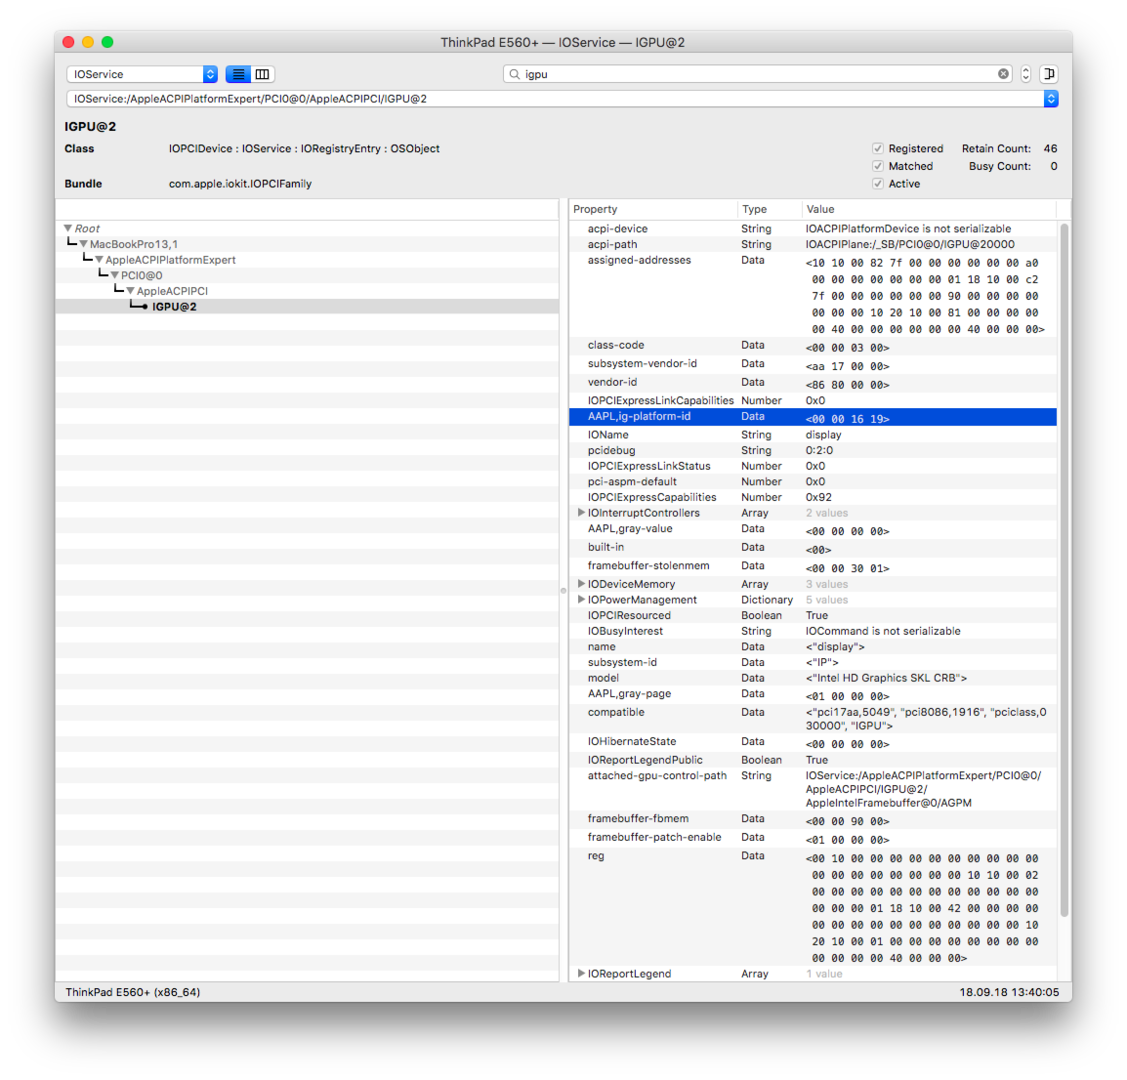
Task: Select the IOHibernateState property
Action: click(812, 743)
